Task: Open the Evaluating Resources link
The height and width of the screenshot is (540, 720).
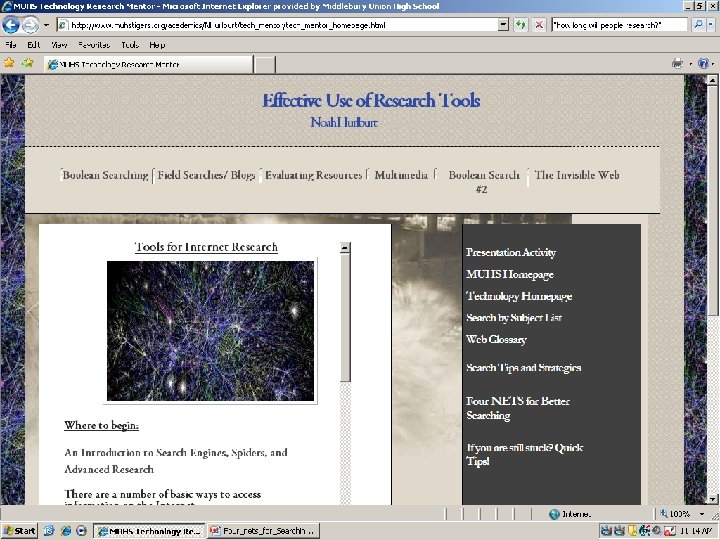Action: (314, 175)
